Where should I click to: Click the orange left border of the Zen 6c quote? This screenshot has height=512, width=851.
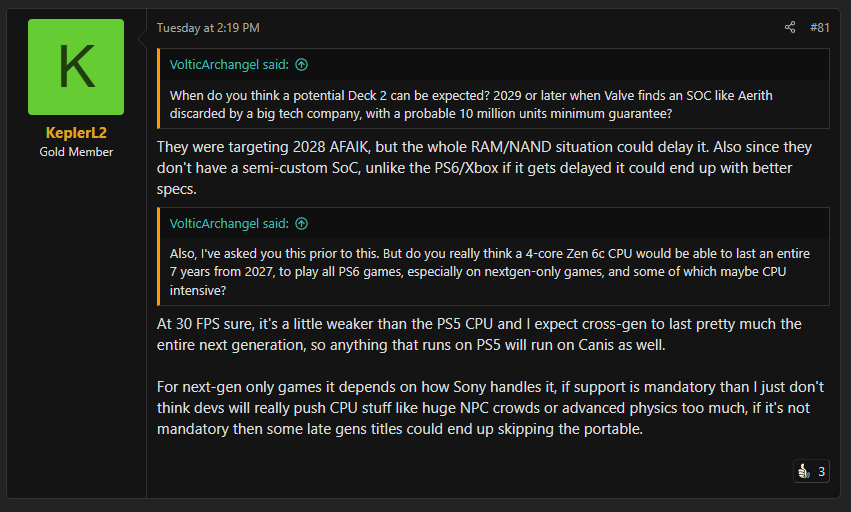[x=159, y=256]
